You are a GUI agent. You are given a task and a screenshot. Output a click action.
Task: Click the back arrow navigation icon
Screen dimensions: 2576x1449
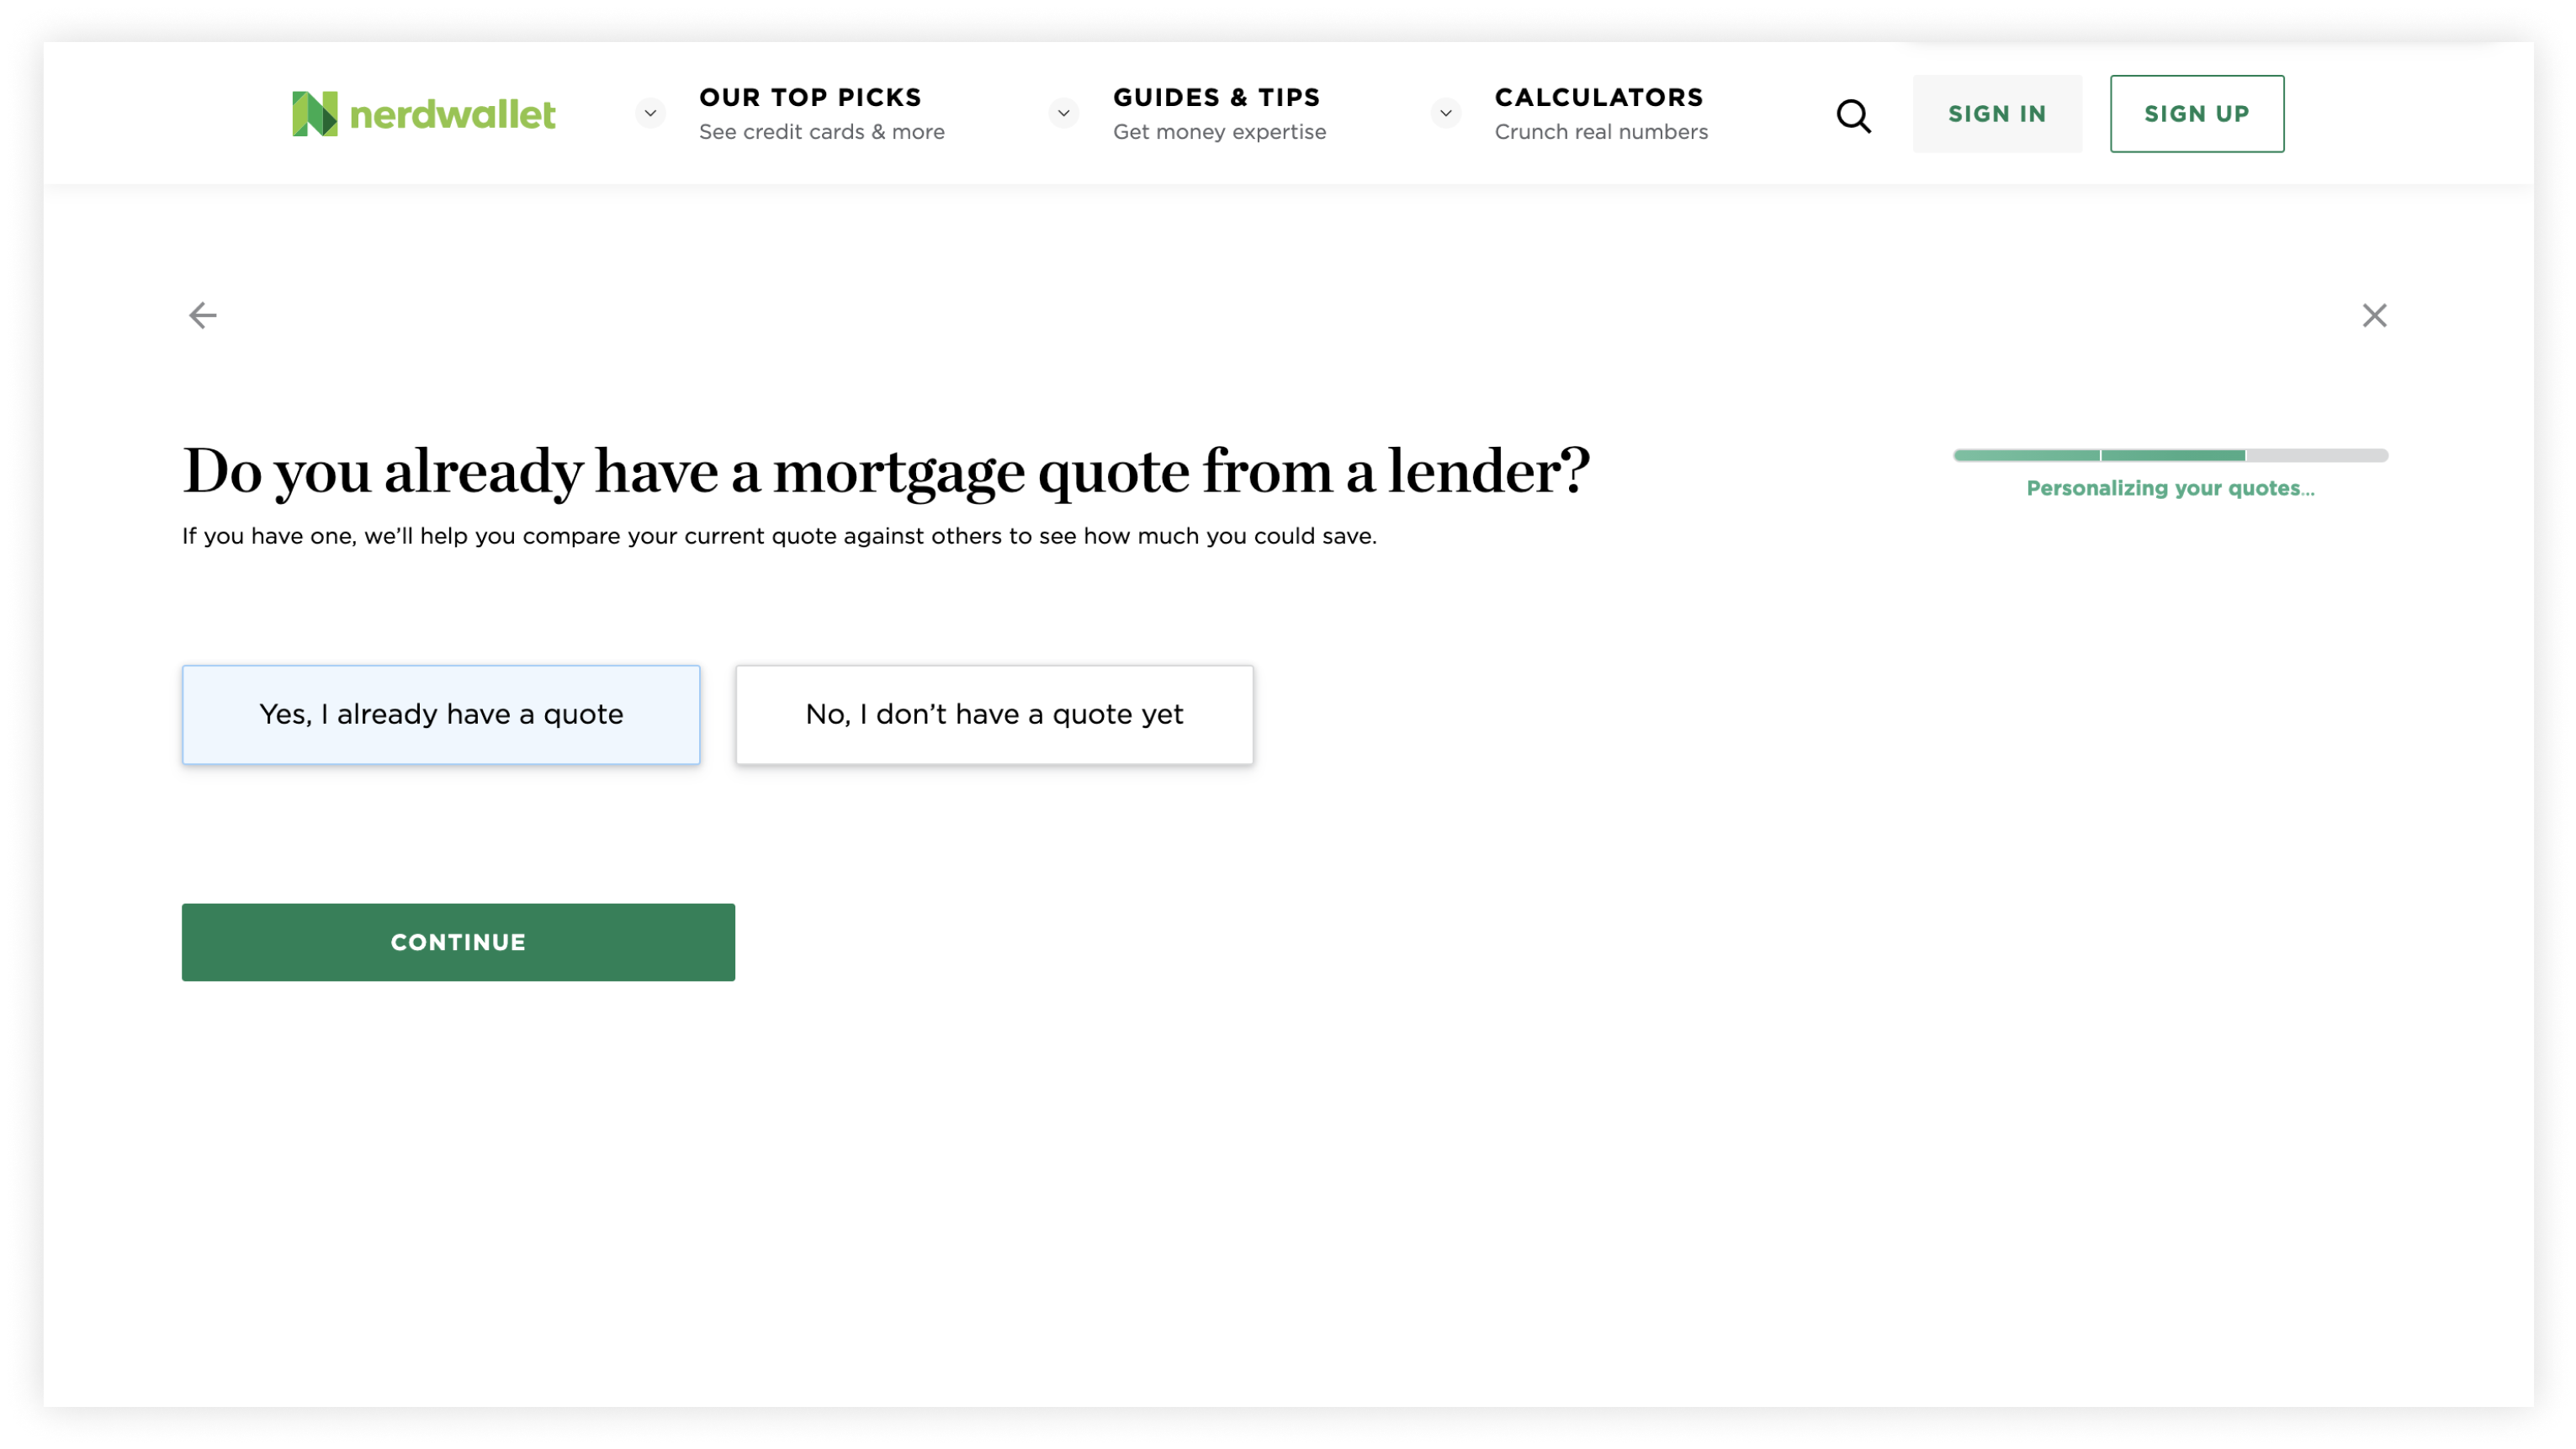tap(204, 315)
